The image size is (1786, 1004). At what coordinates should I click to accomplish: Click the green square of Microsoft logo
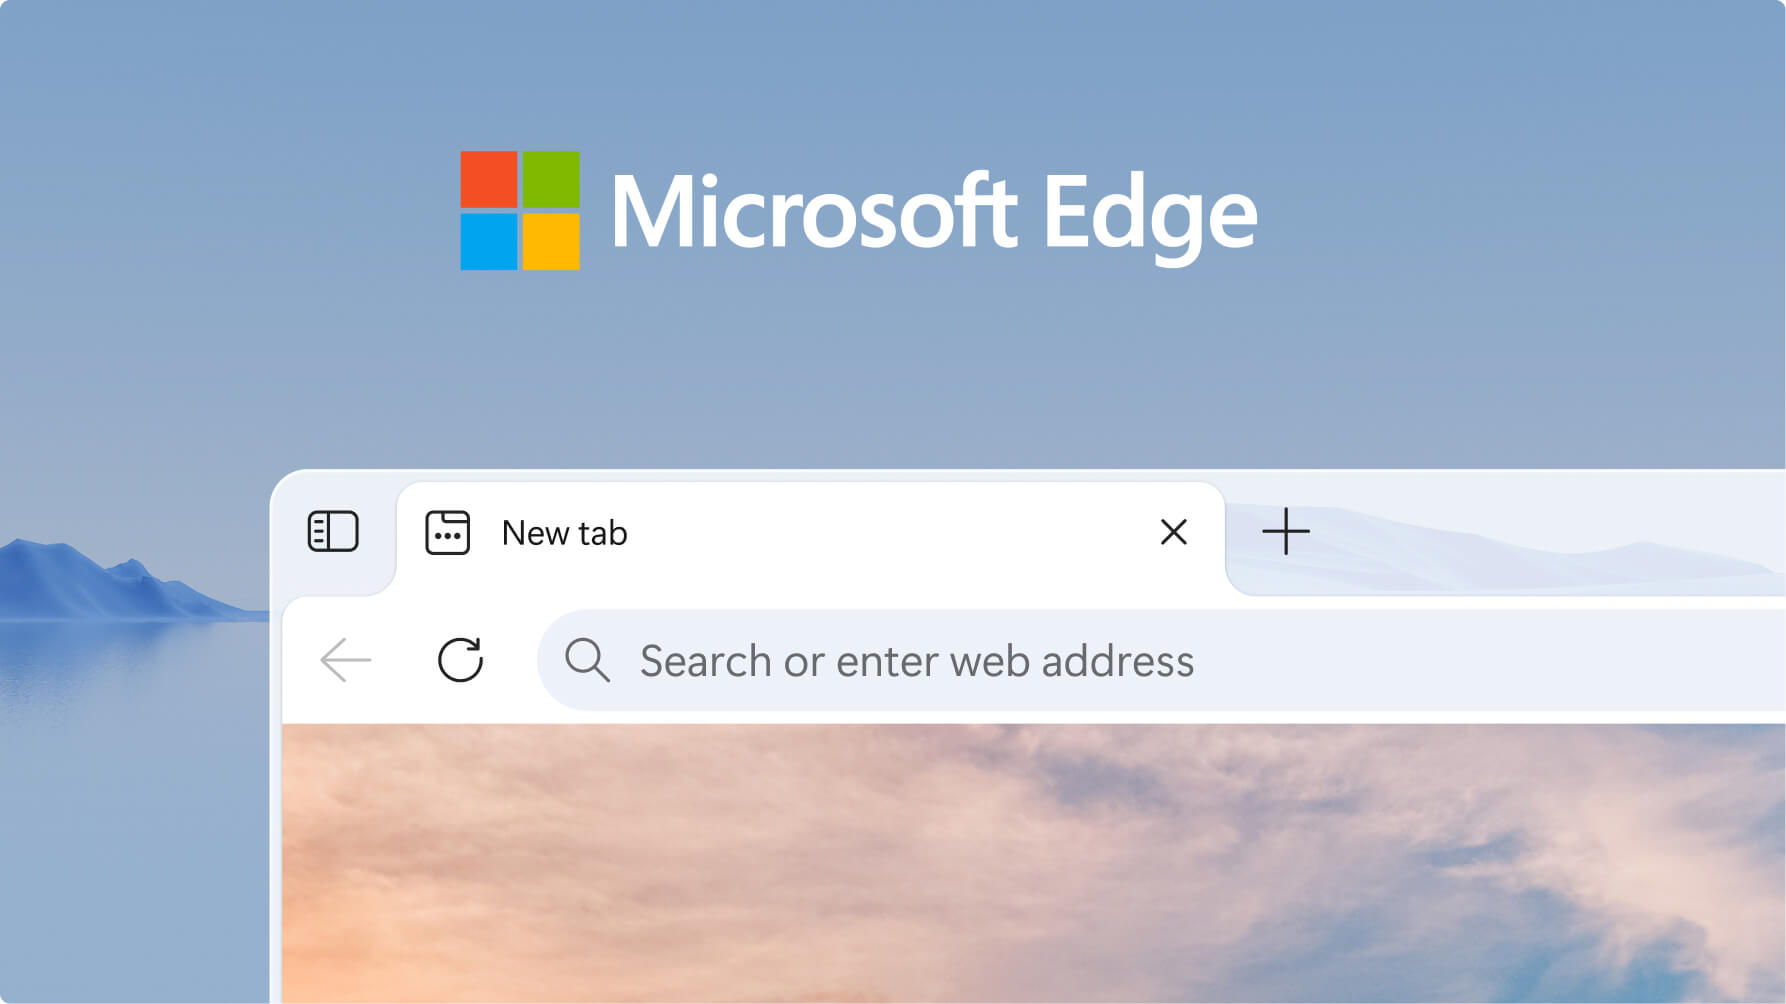(x=551, y=179)
